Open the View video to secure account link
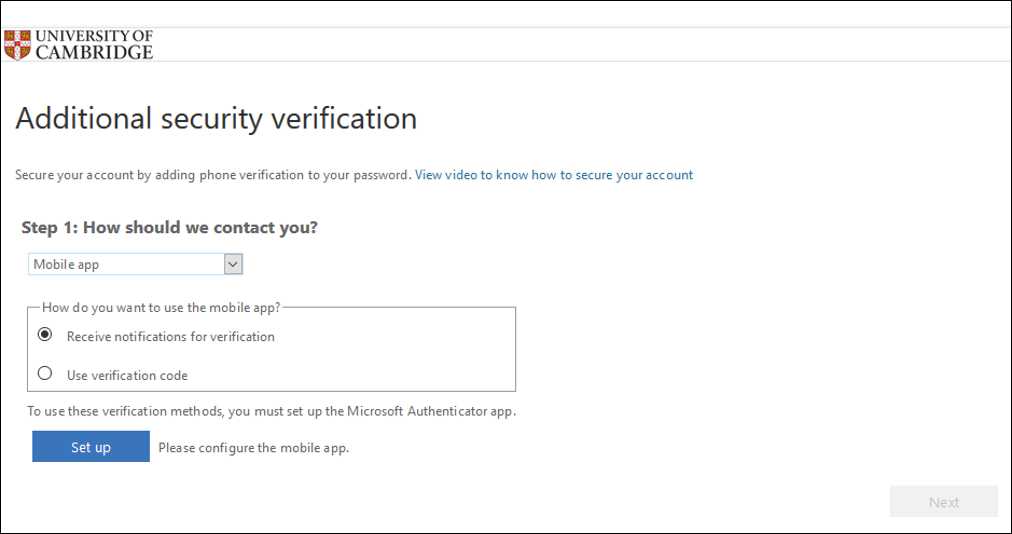This screenshot has height=534, width=1012. coord(554,175)
